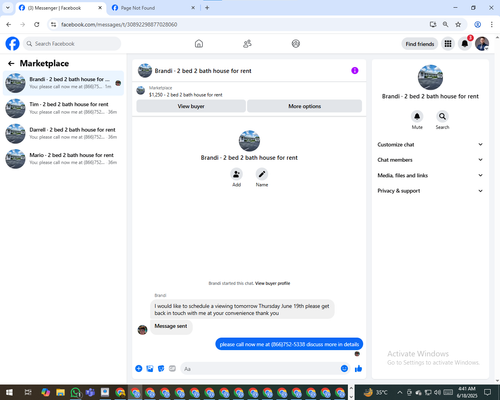Open a new browser tab

point(207,8)
